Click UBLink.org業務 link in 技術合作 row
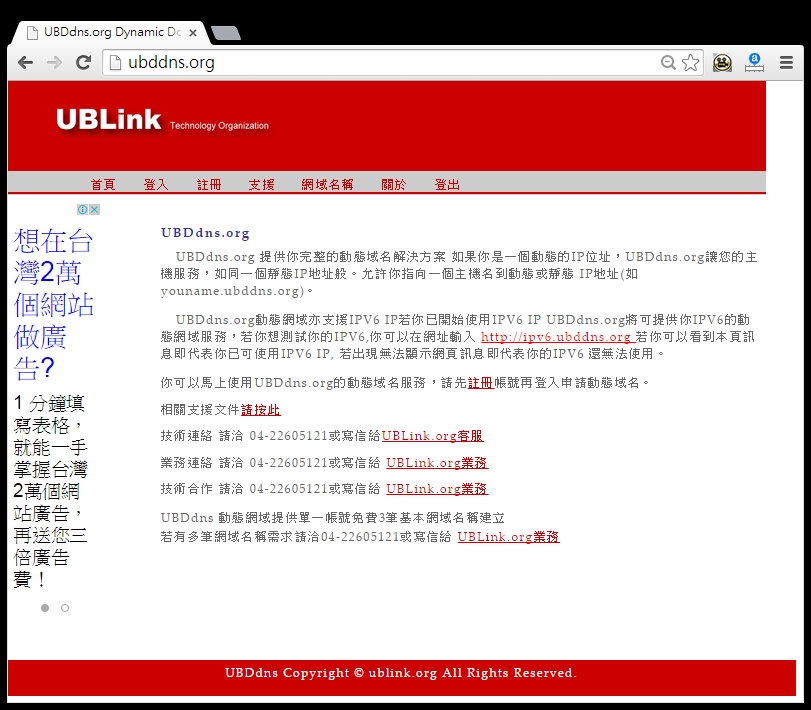 tap(437, 489)
